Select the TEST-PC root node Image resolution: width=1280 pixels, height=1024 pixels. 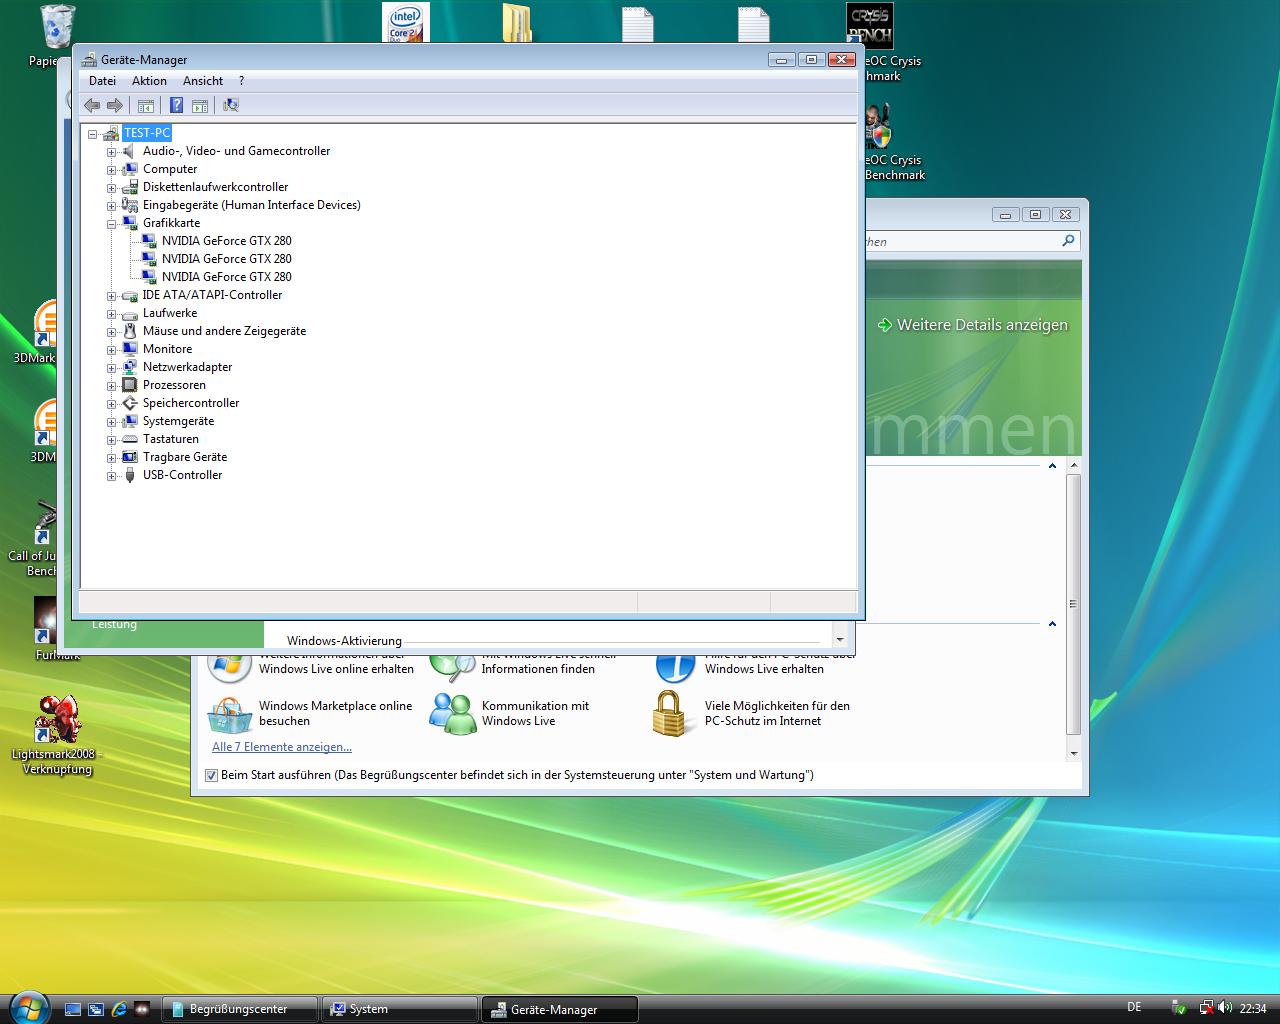(x=147, y=133)
